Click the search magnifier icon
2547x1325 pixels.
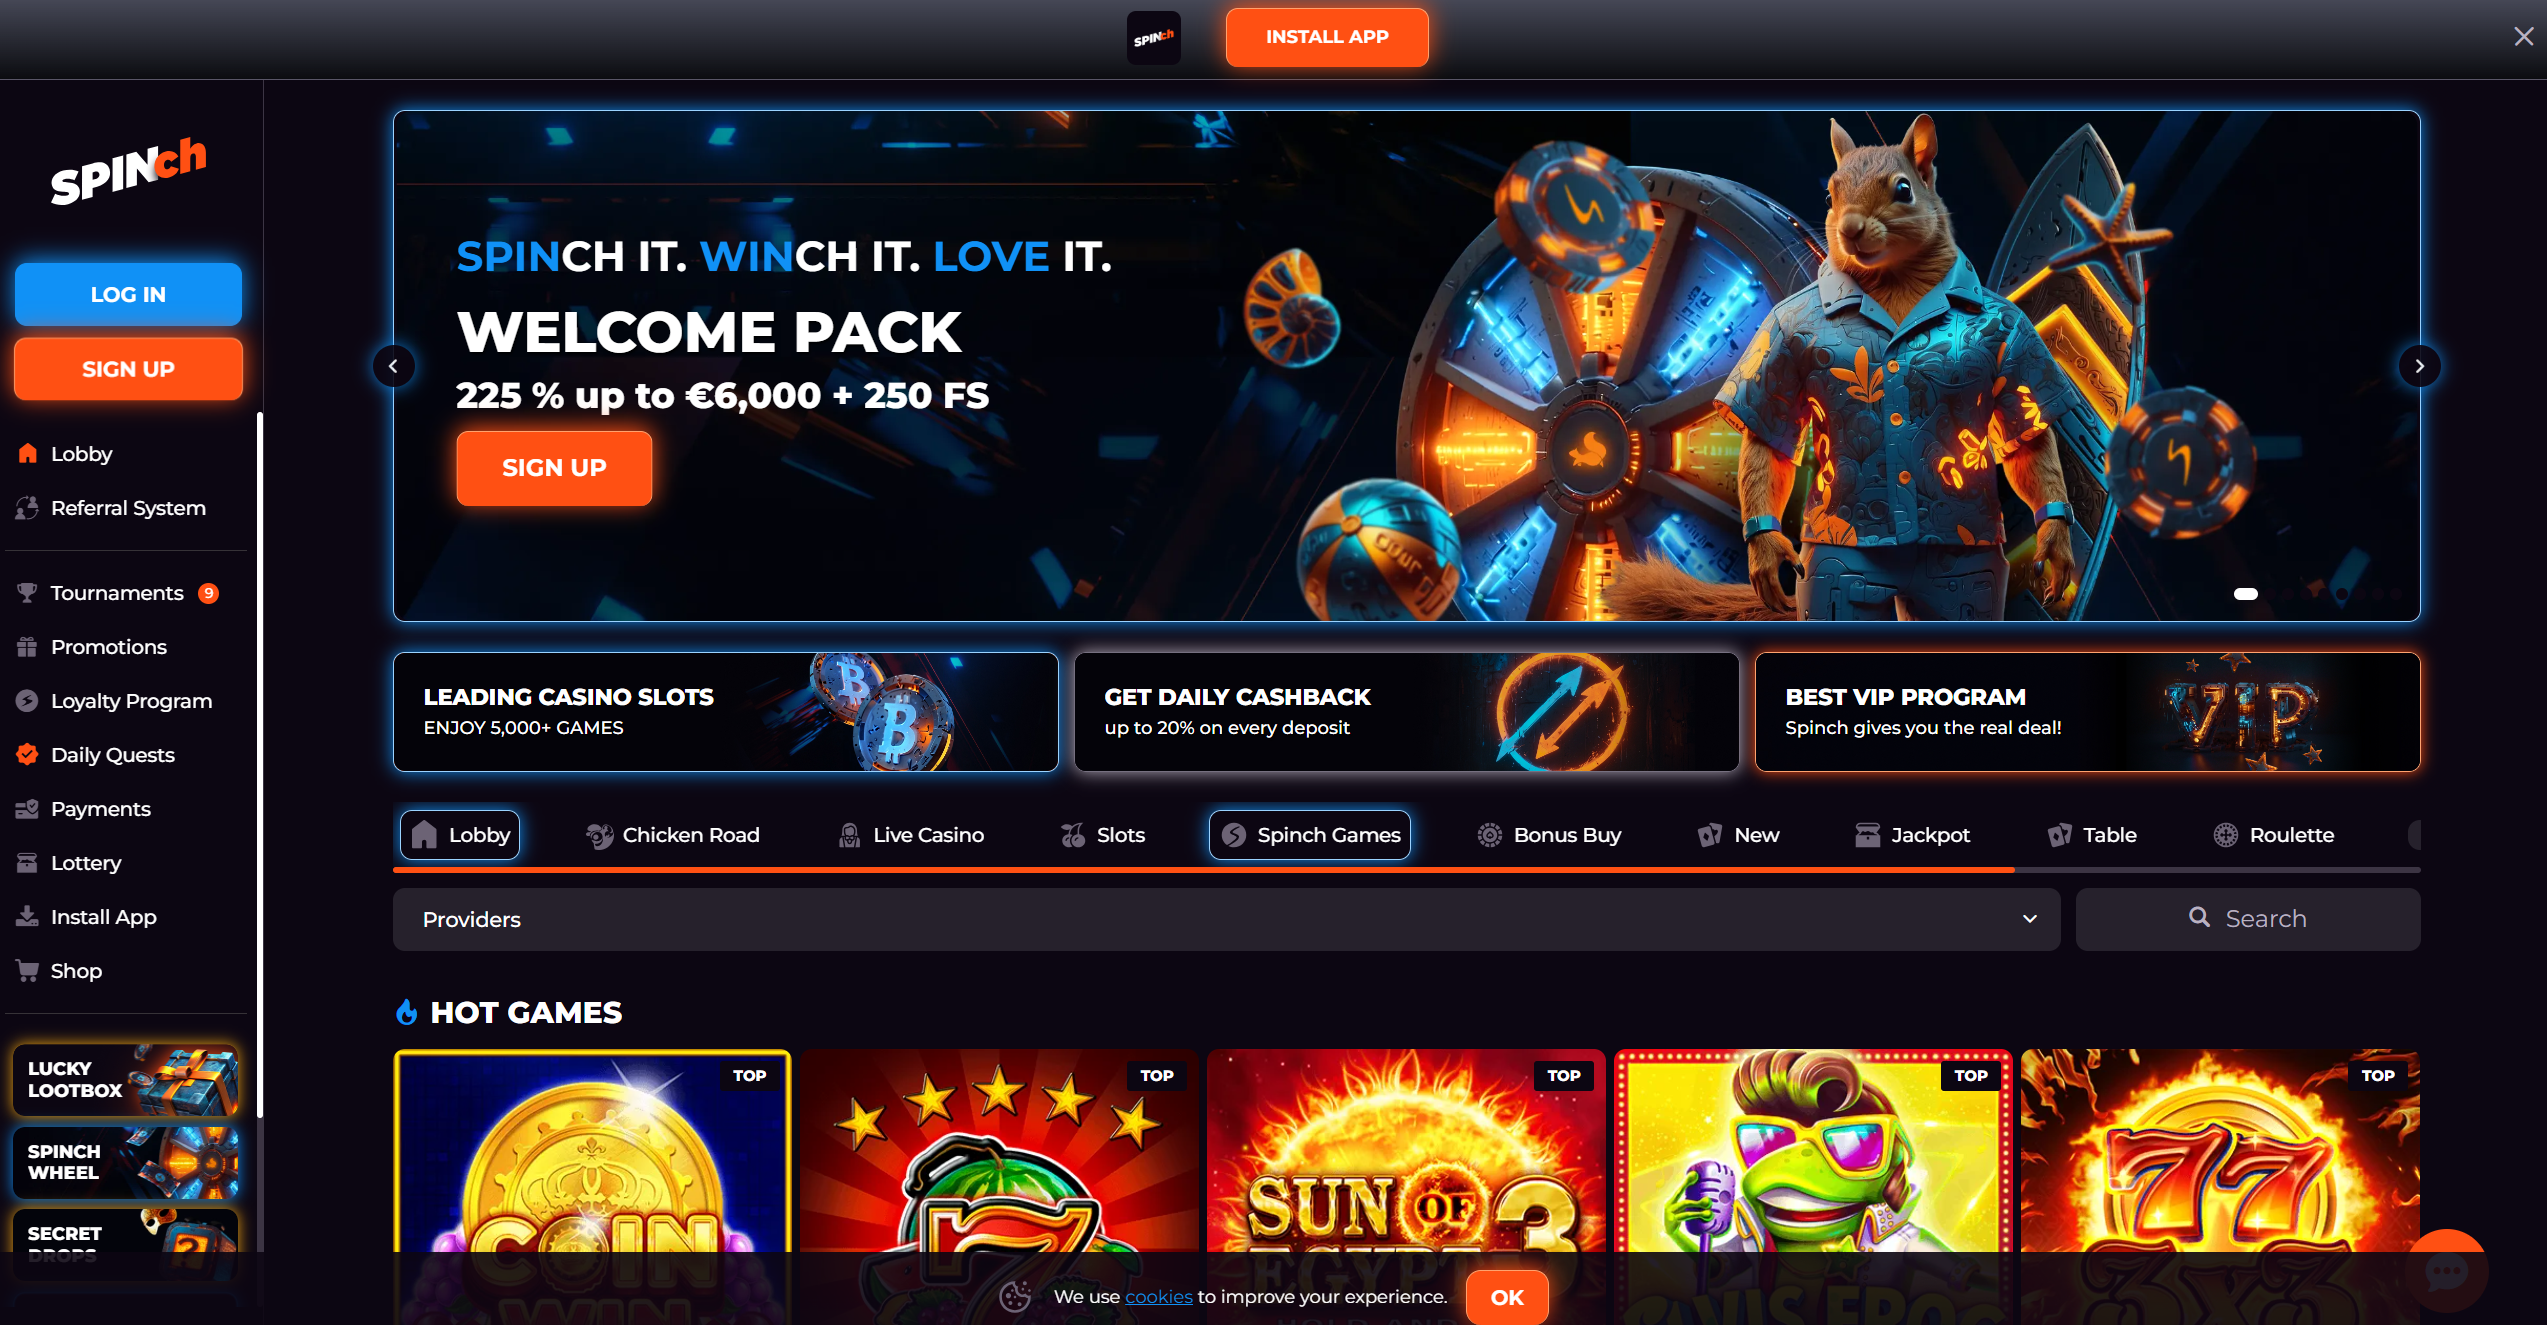tap(2199, 918)
